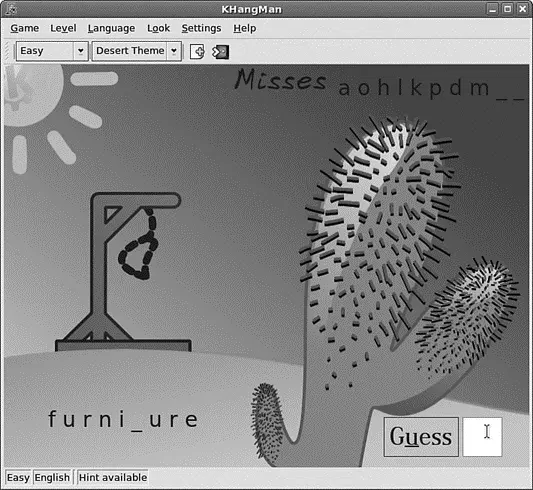Select the Easy level combo box

[x=52, y=51]
